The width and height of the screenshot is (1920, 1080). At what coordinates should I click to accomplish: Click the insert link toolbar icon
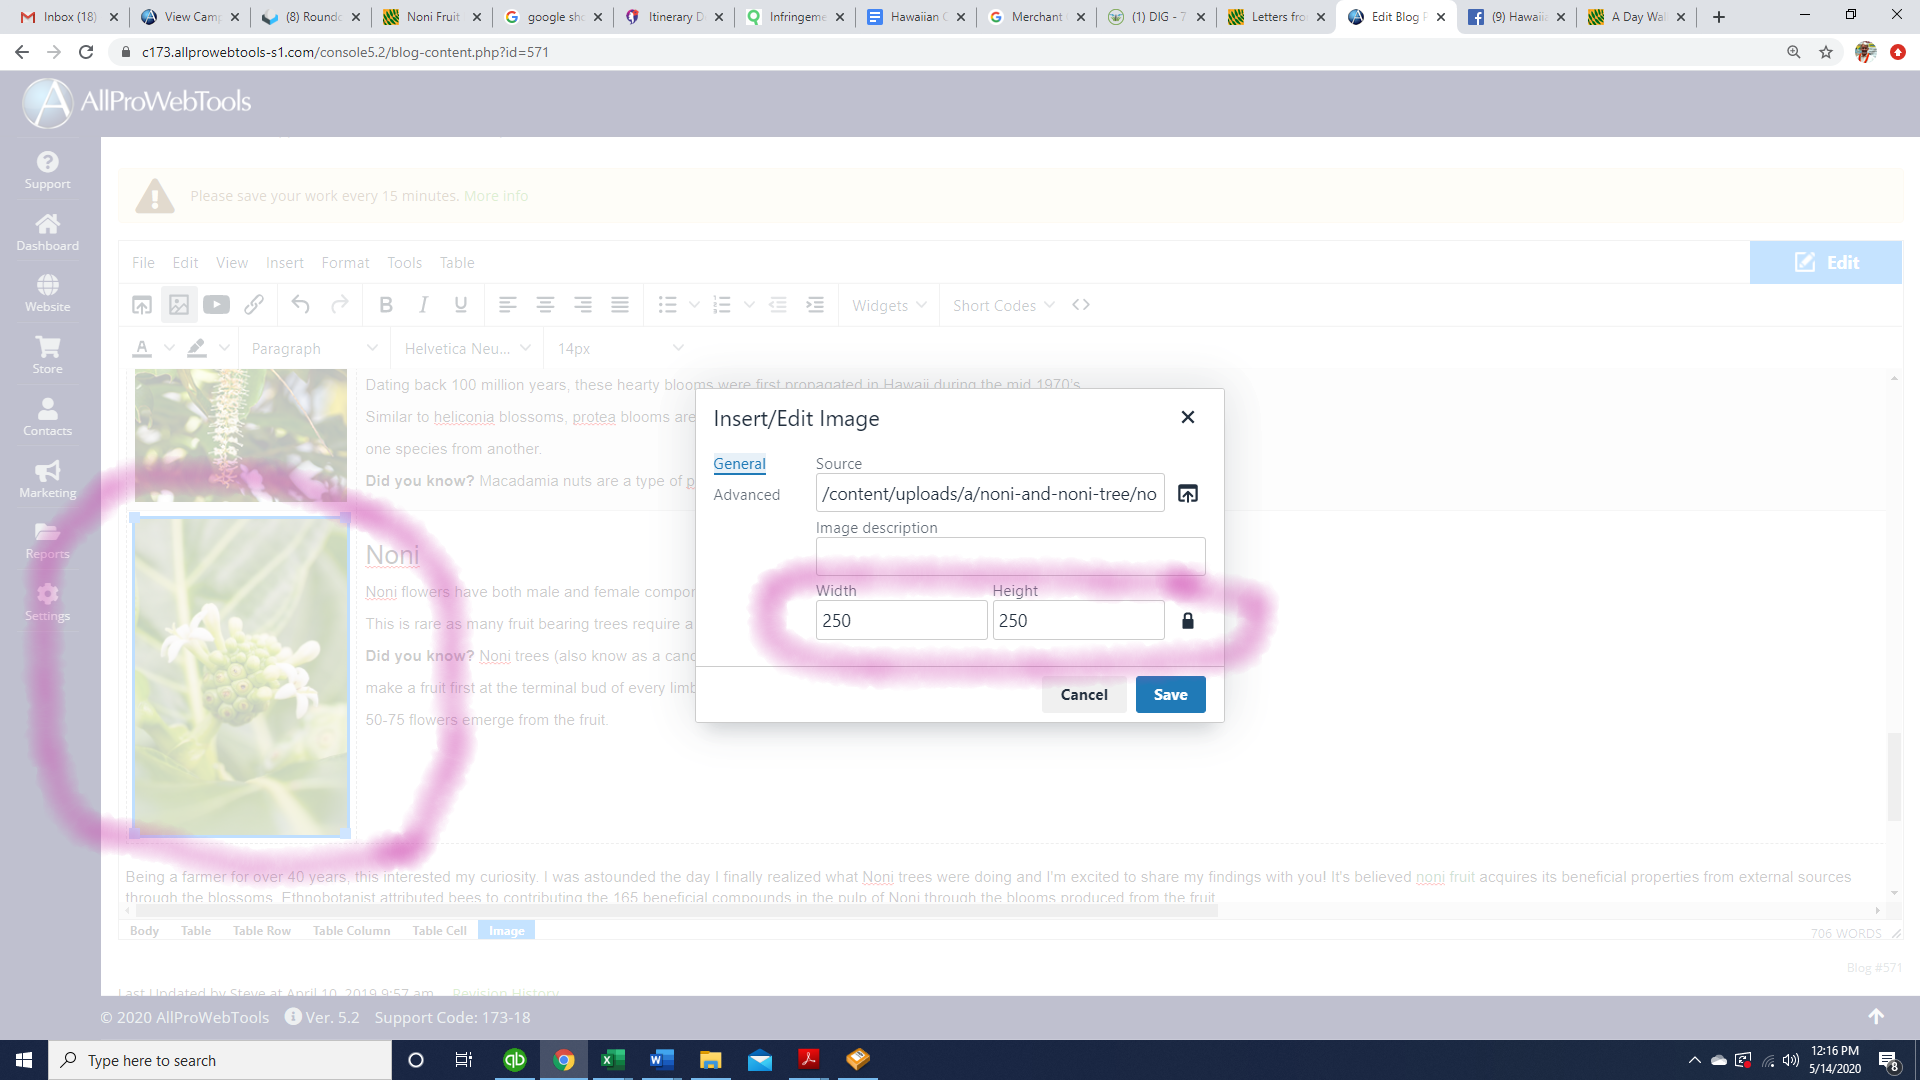[x=254, y=305]
